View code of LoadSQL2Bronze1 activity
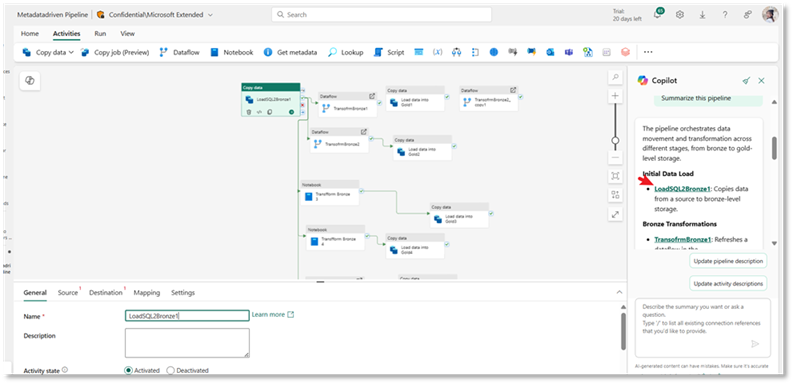Viewport: 793px width, 384px height. (259, 112)
